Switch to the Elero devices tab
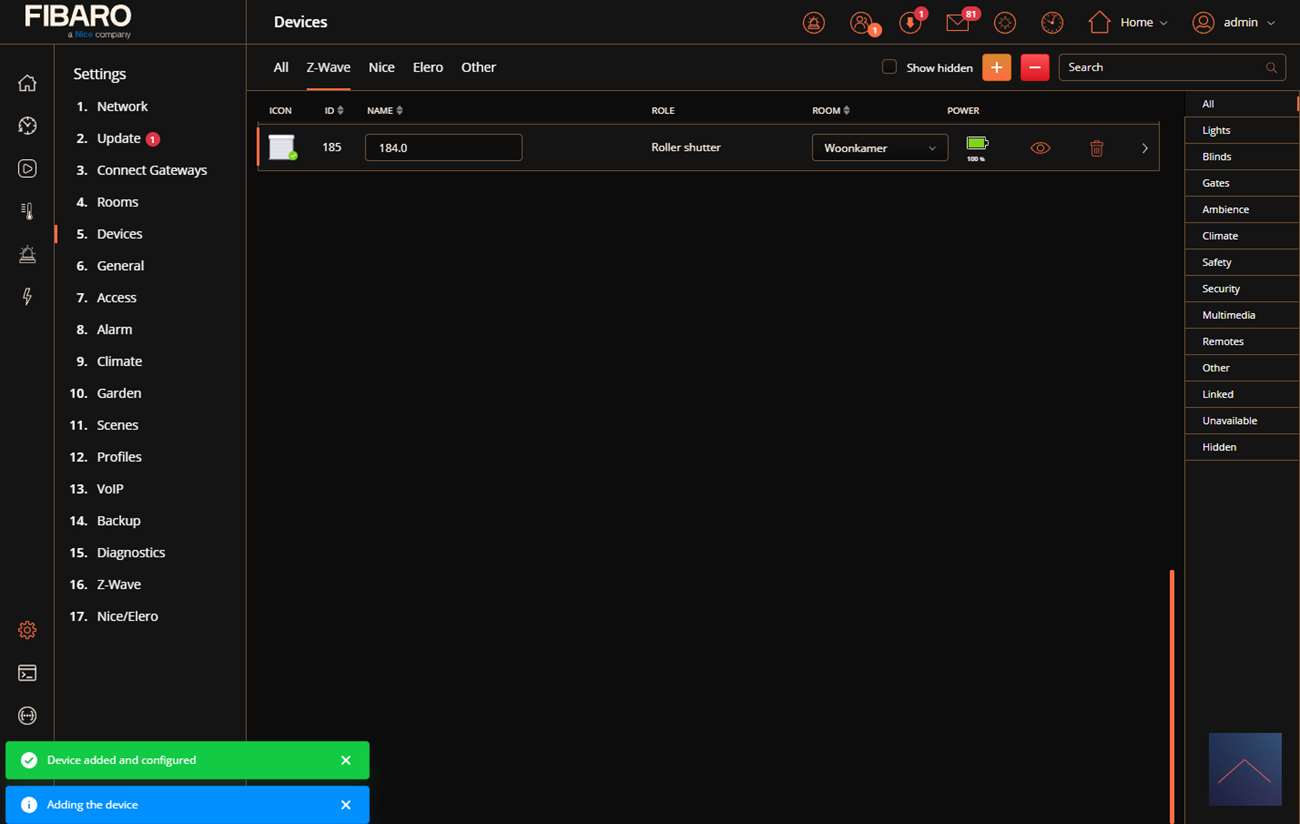Image resolution: width=1300 pixels, height=824 pixels. [x=427, y=67]
